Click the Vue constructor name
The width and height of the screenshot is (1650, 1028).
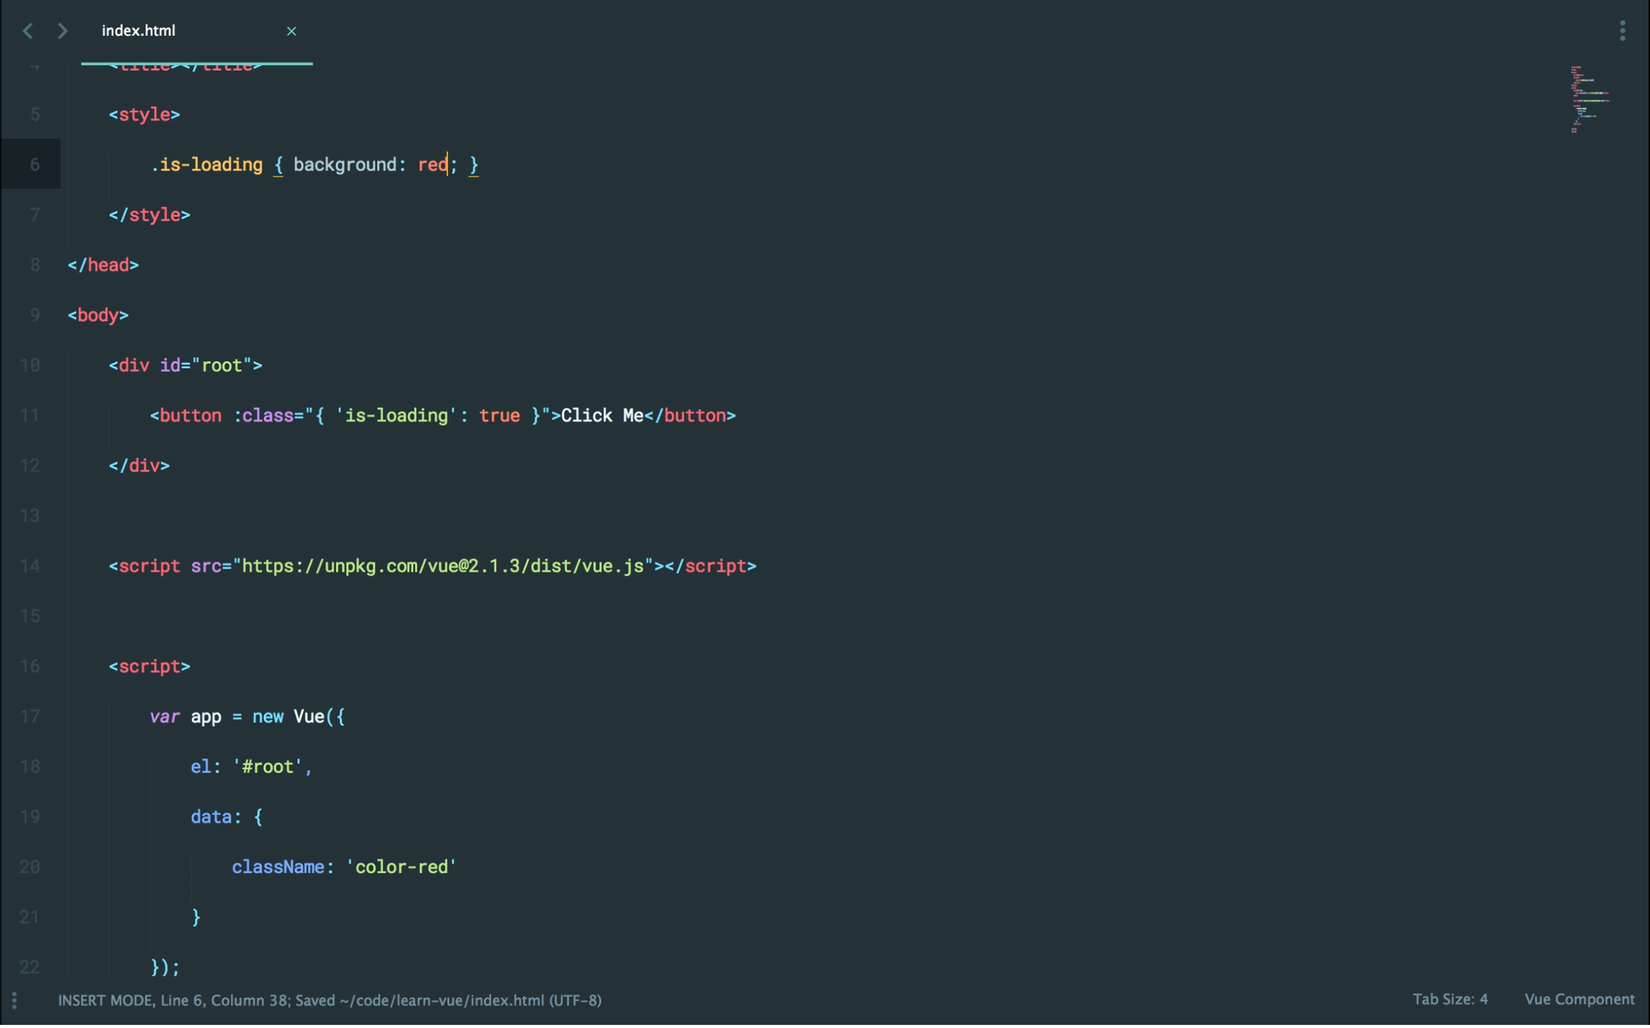pos(309,716)
